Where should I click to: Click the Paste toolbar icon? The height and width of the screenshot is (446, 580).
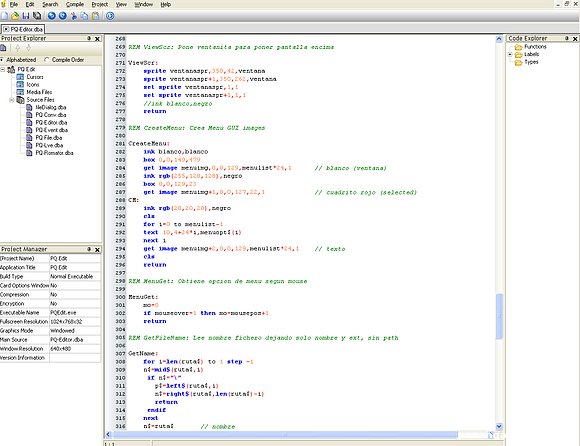[96, 16]
